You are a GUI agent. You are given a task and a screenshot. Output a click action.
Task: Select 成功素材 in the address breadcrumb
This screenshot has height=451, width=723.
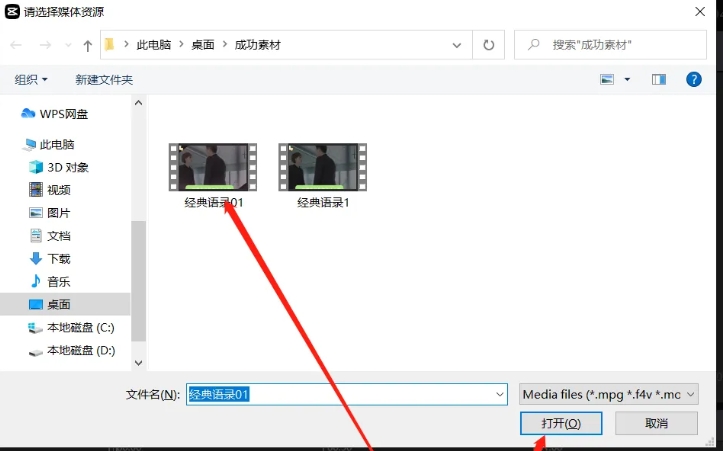coord(258,45)
